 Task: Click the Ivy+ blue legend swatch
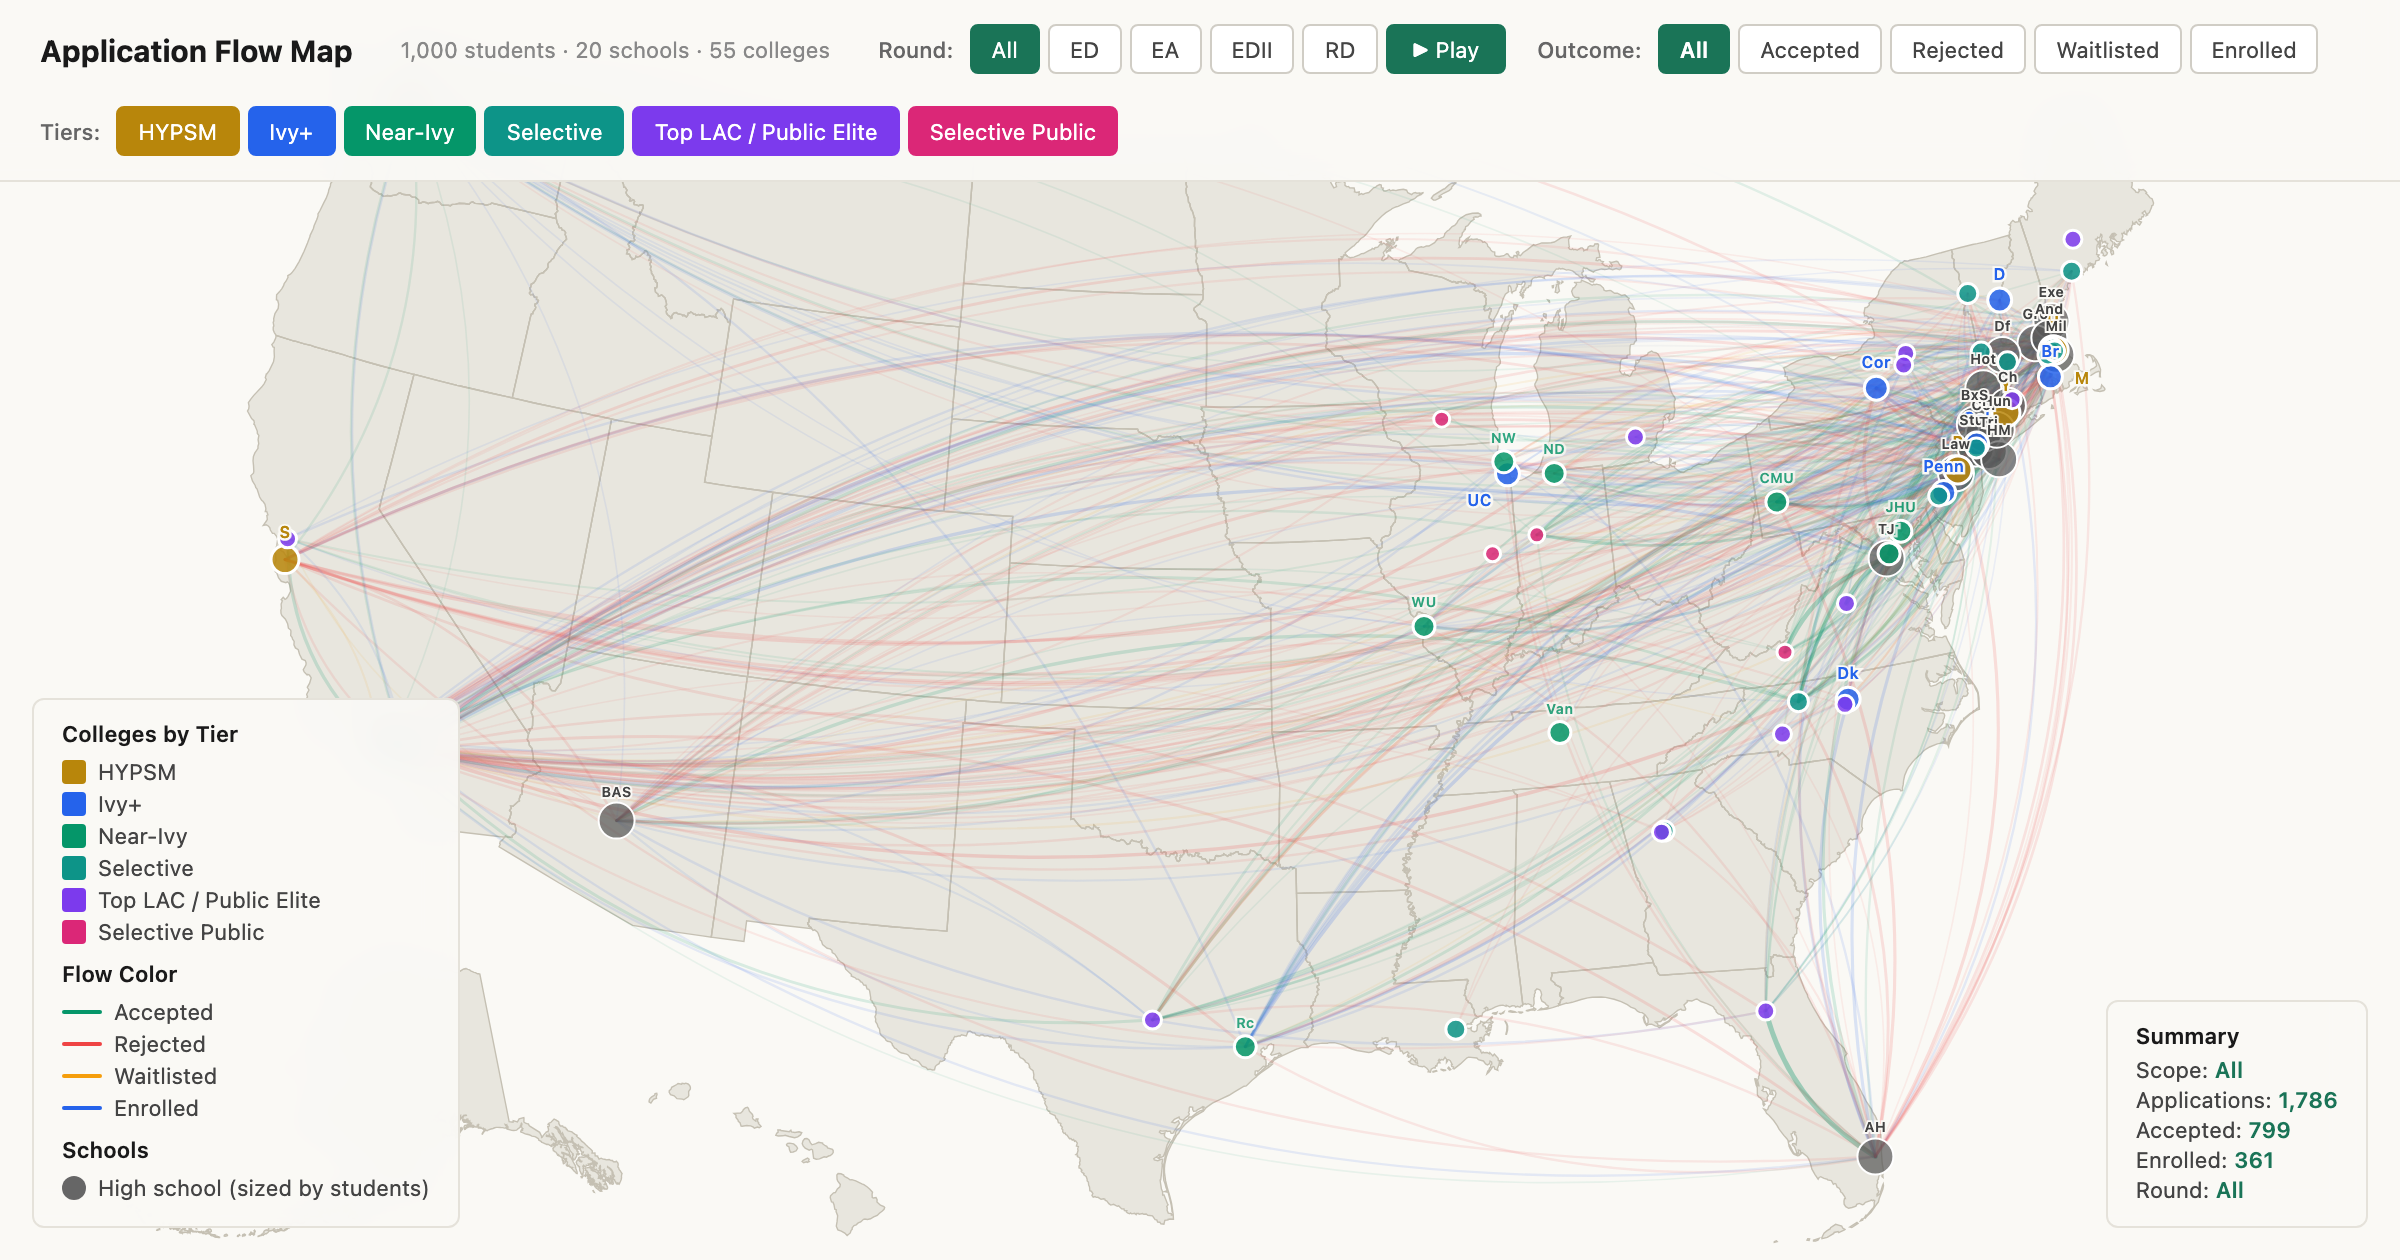coord(74,804)
